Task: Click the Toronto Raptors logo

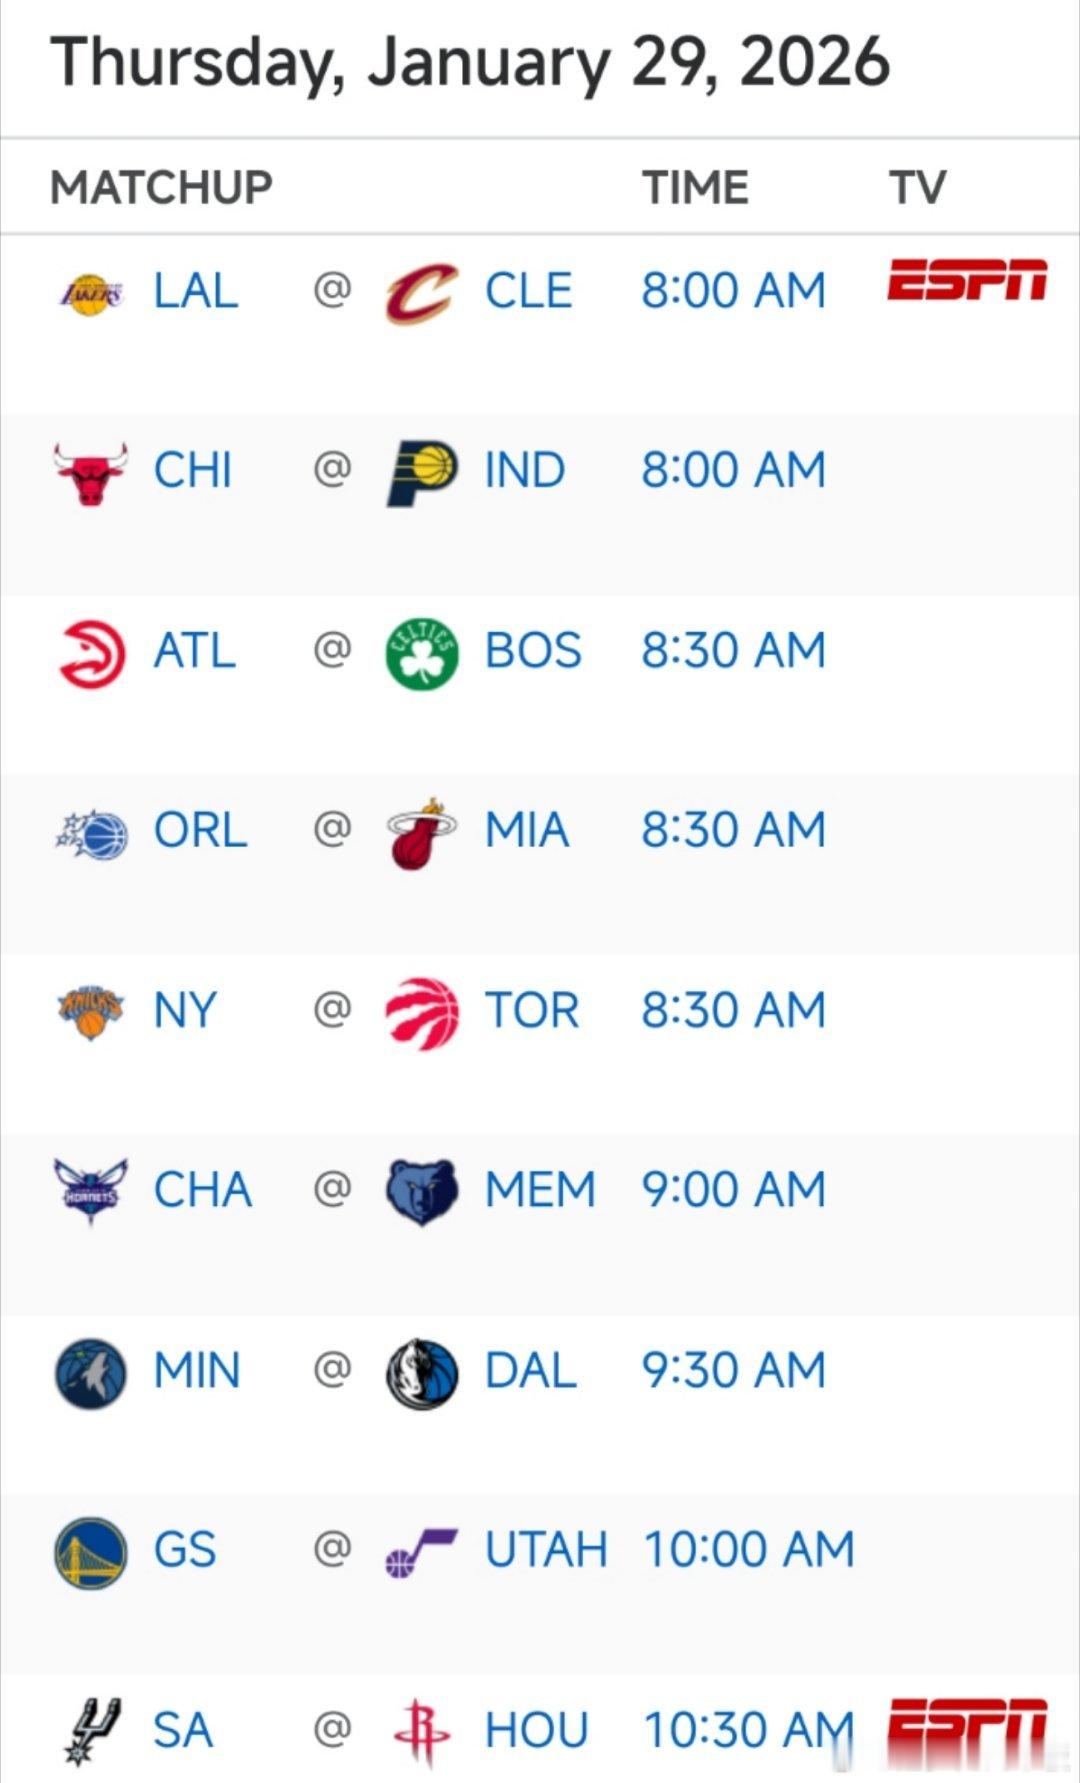Action: coord(422,1013)
